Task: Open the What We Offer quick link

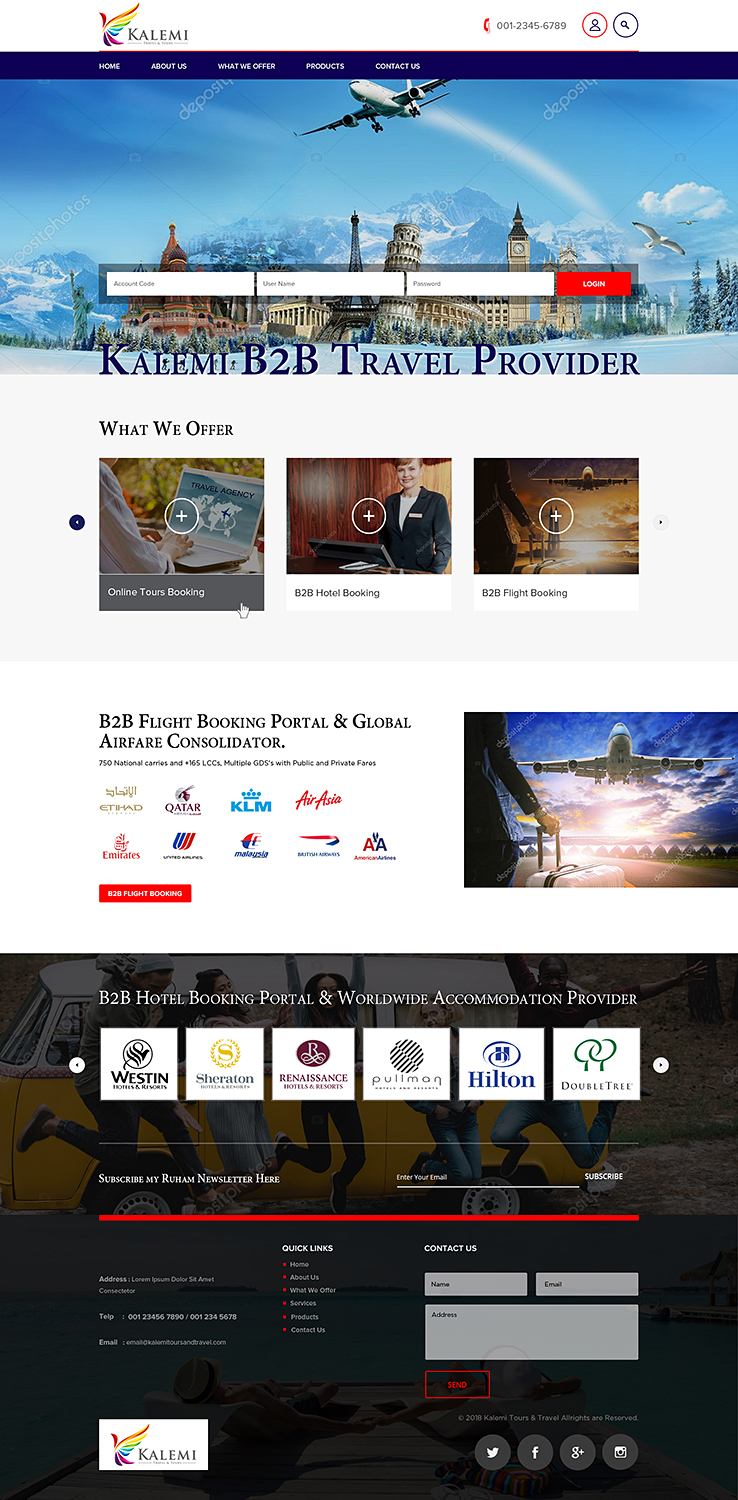Action: (313, 1290)
